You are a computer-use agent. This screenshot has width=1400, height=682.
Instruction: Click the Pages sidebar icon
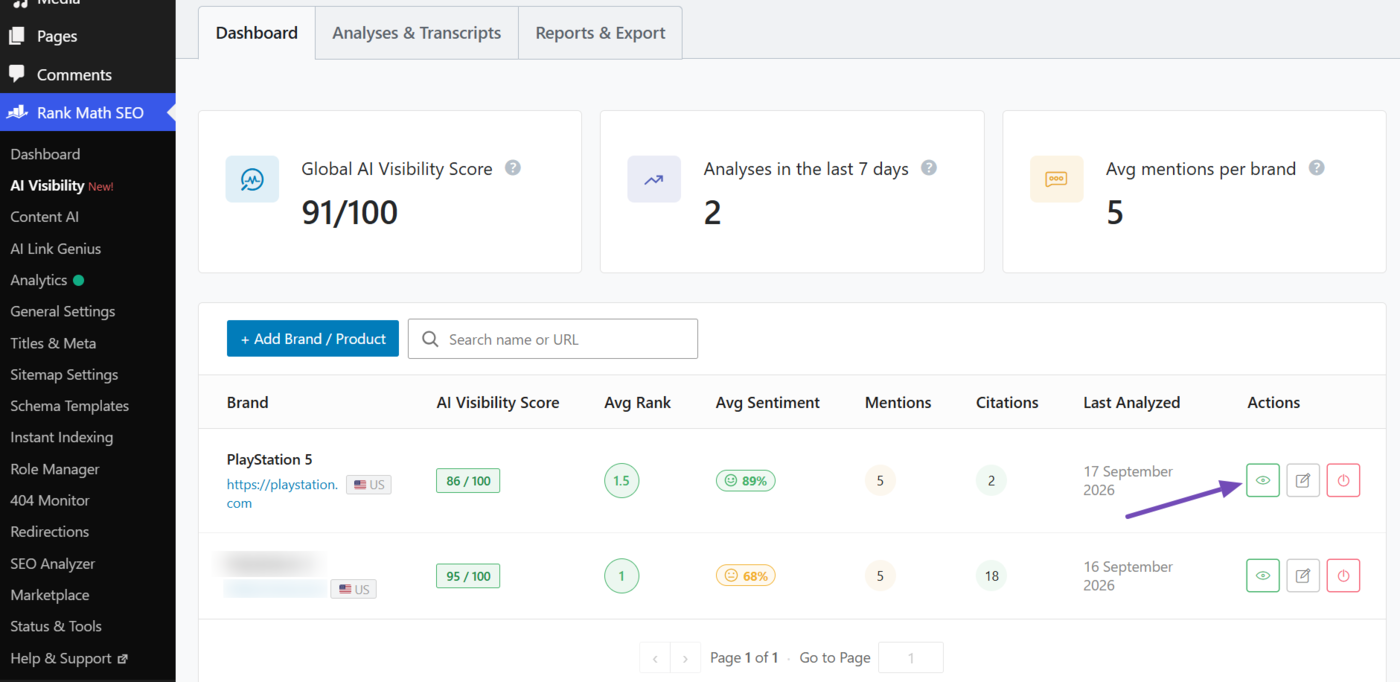click(x=17, y=36)
